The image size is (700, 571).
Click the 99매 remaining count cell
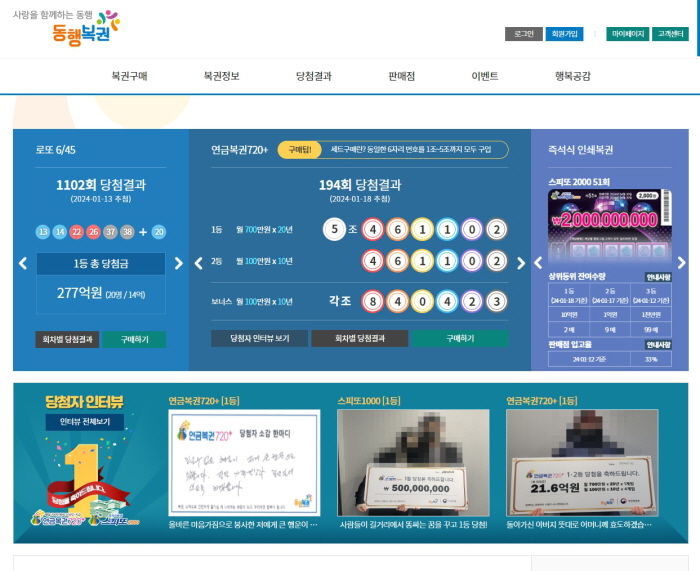click(x=651, y=330)
